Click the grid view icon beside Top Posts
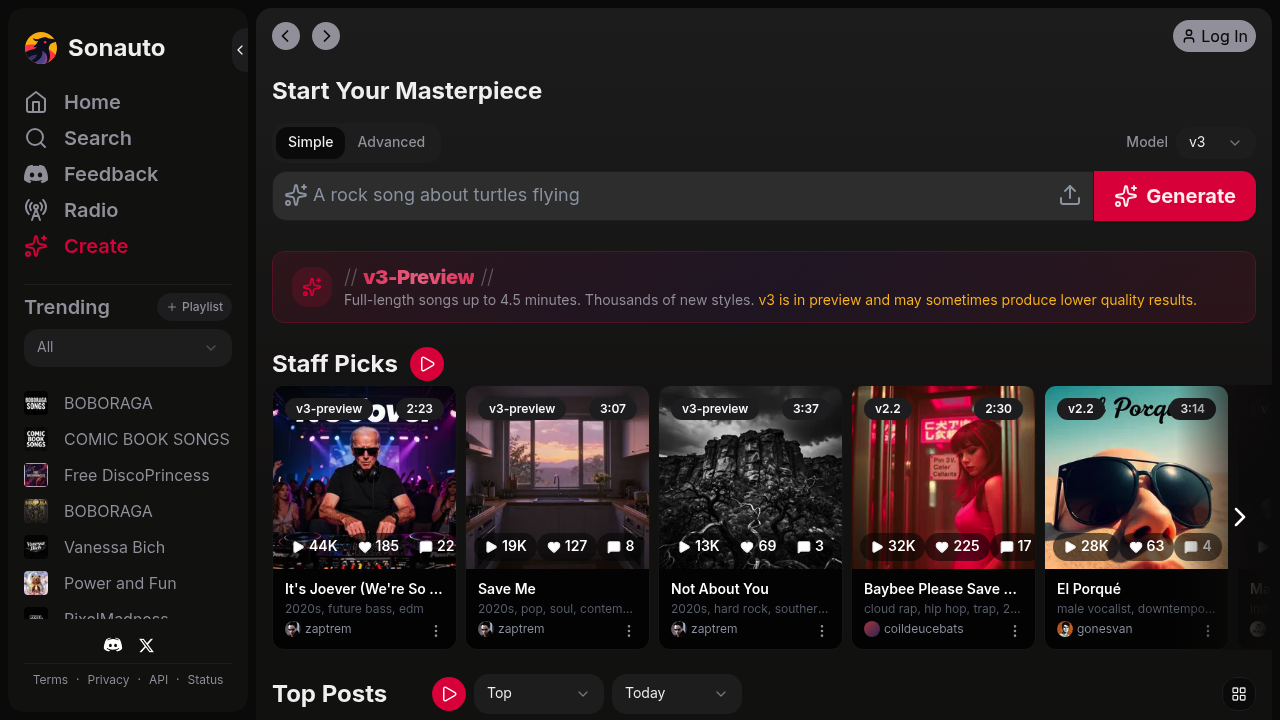This screenshot has height=720, width=1280. pyautogui.click(x=1238, y=694)
